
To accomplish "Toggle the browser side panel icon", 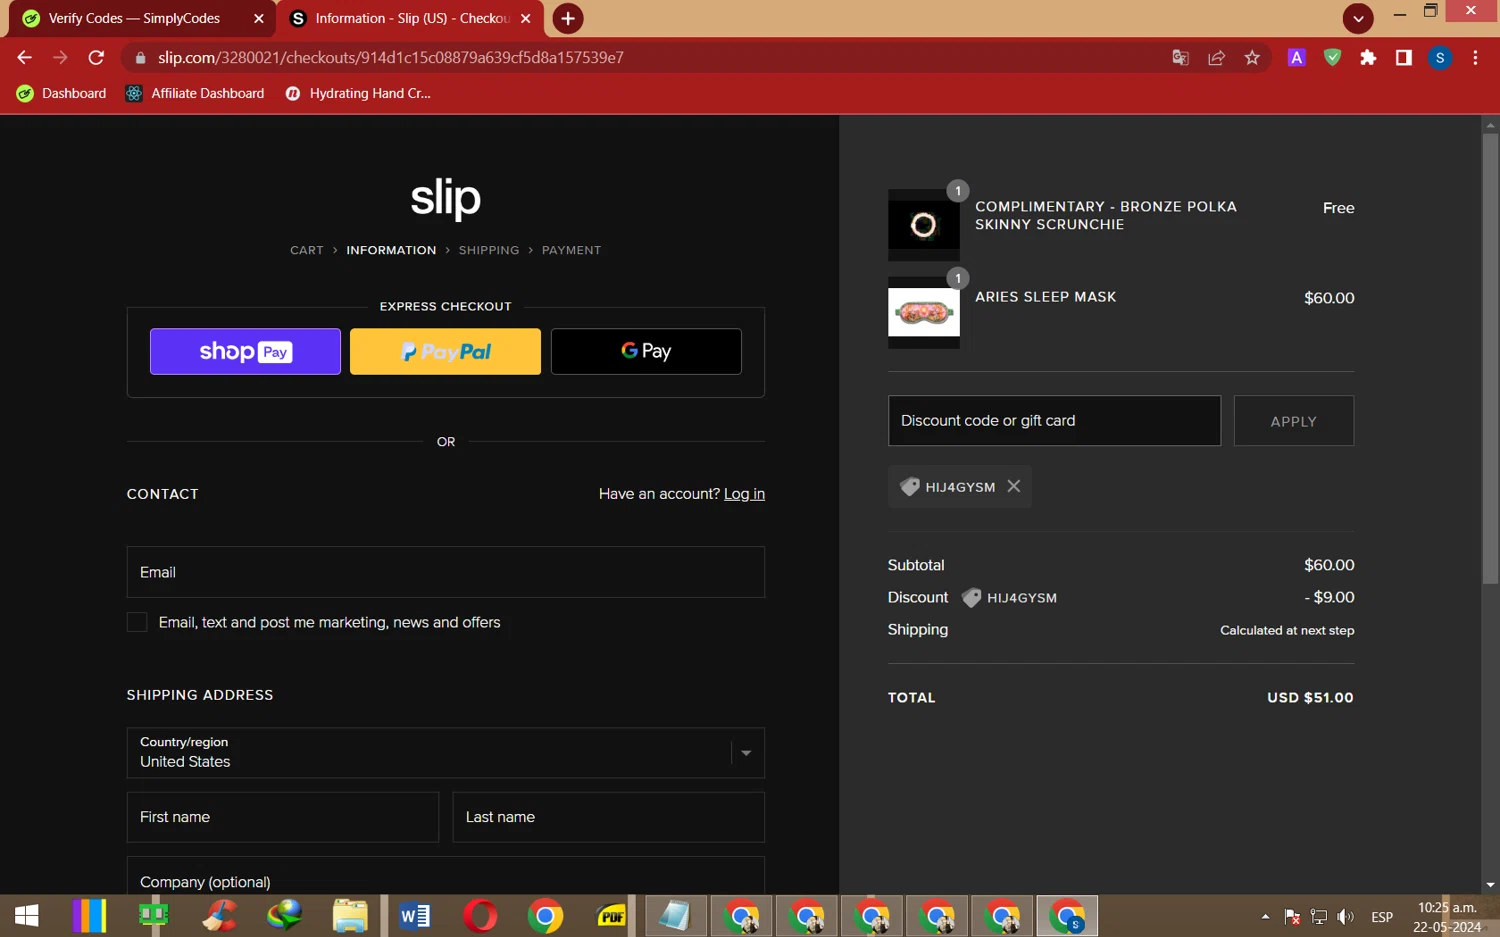I will pos(1404,58).
